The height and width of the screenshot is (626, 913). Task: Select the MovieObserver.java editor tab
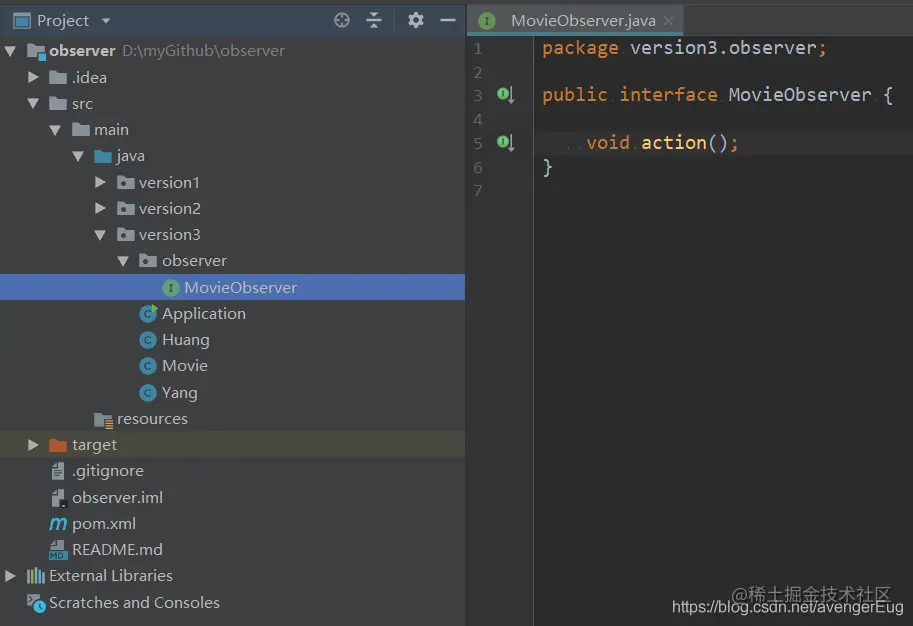(575, 20)
